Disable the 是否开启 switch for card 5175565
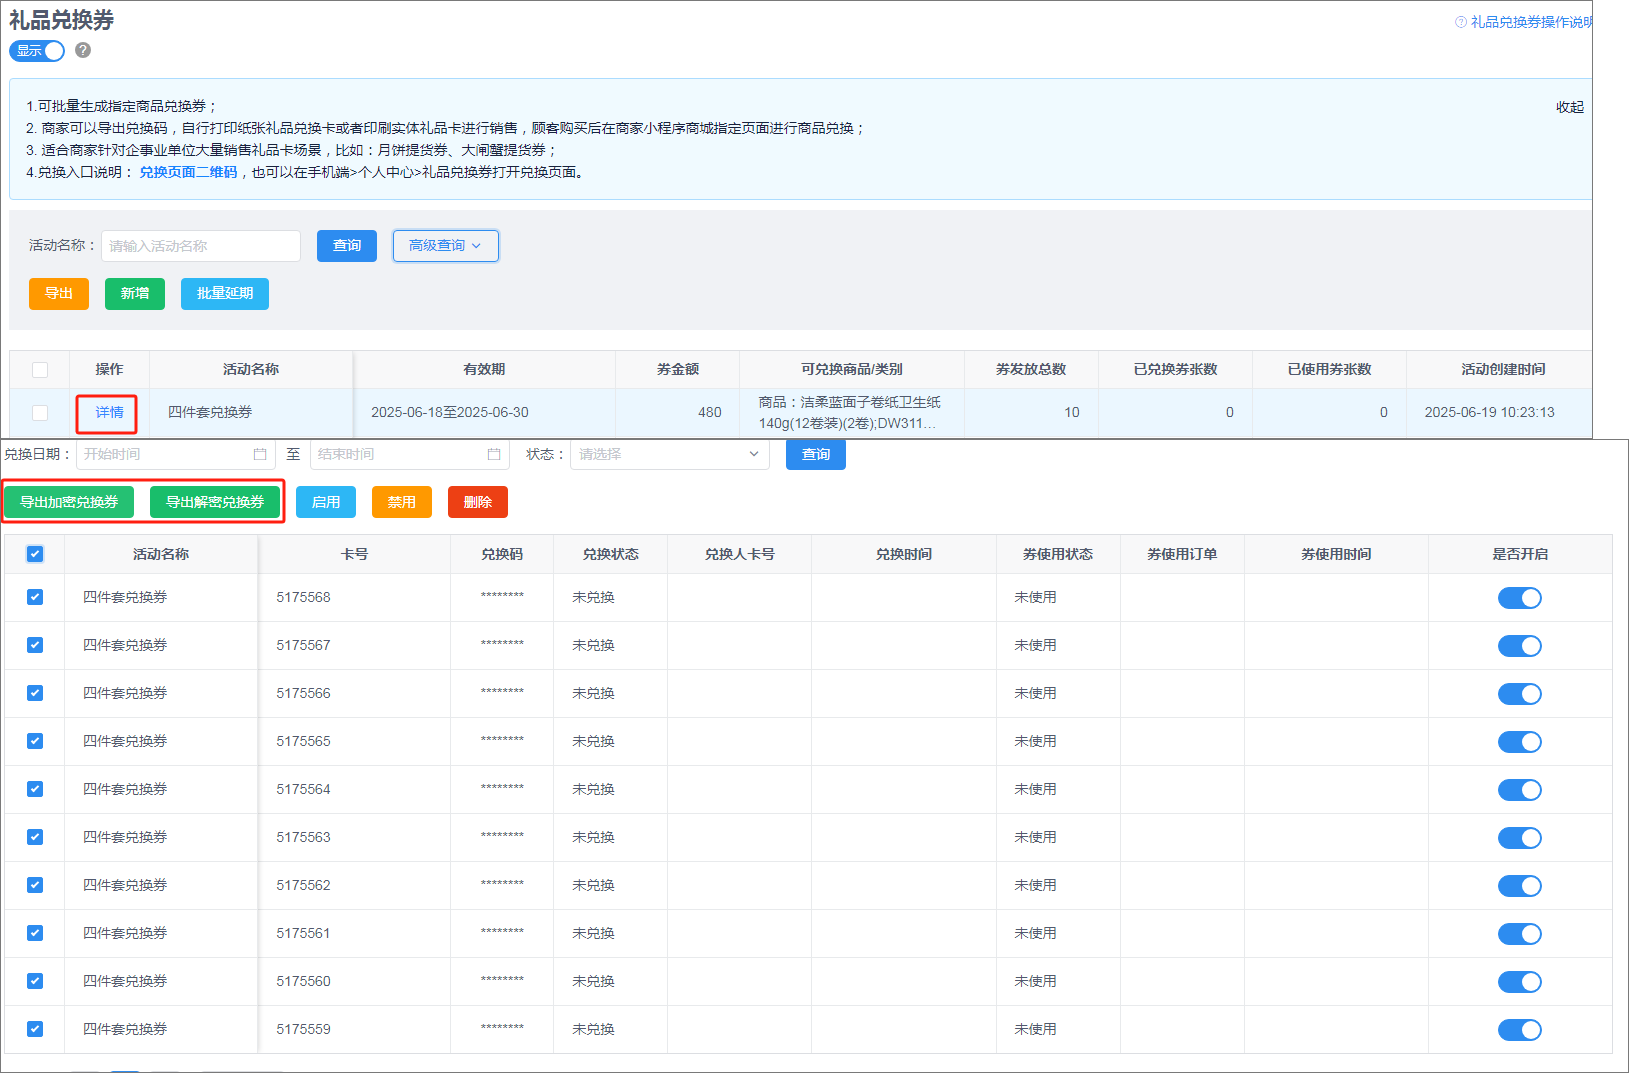Viewport: 1629px width, 1073px height. (1519, 742)
